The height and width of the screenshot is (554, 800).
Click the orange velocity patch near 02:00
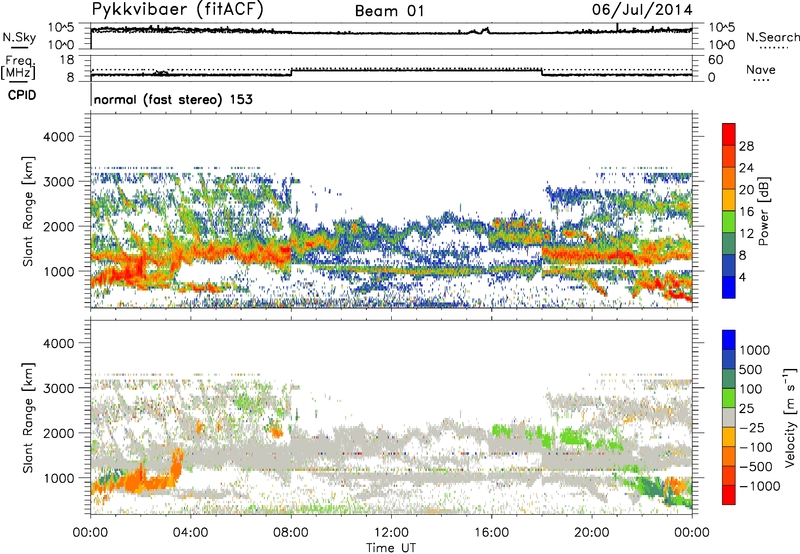pyautogui.click(x=138, y=481)
